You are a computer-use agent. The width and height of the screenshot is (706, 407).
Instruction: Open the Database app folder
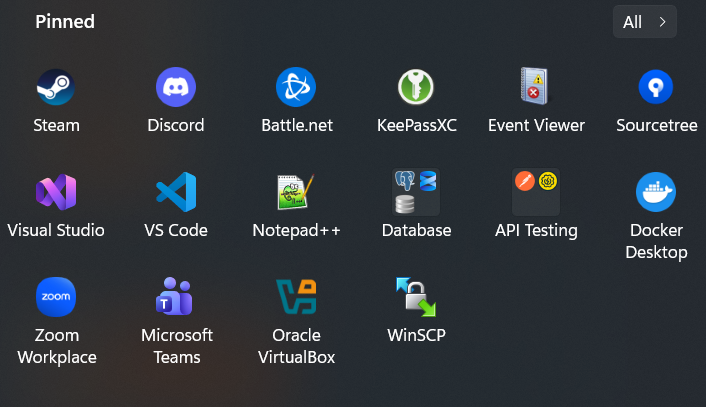click(x=416, y=192)
